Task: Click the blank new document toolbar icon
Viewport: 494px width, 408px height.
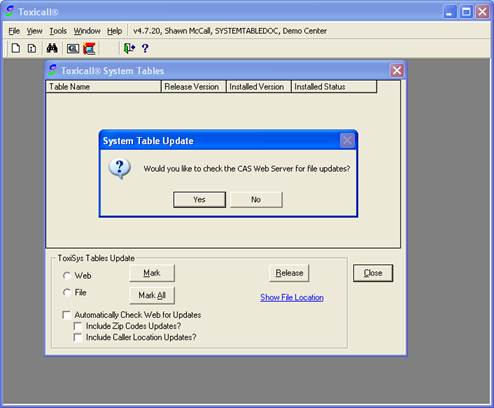Action: (16, 48)
